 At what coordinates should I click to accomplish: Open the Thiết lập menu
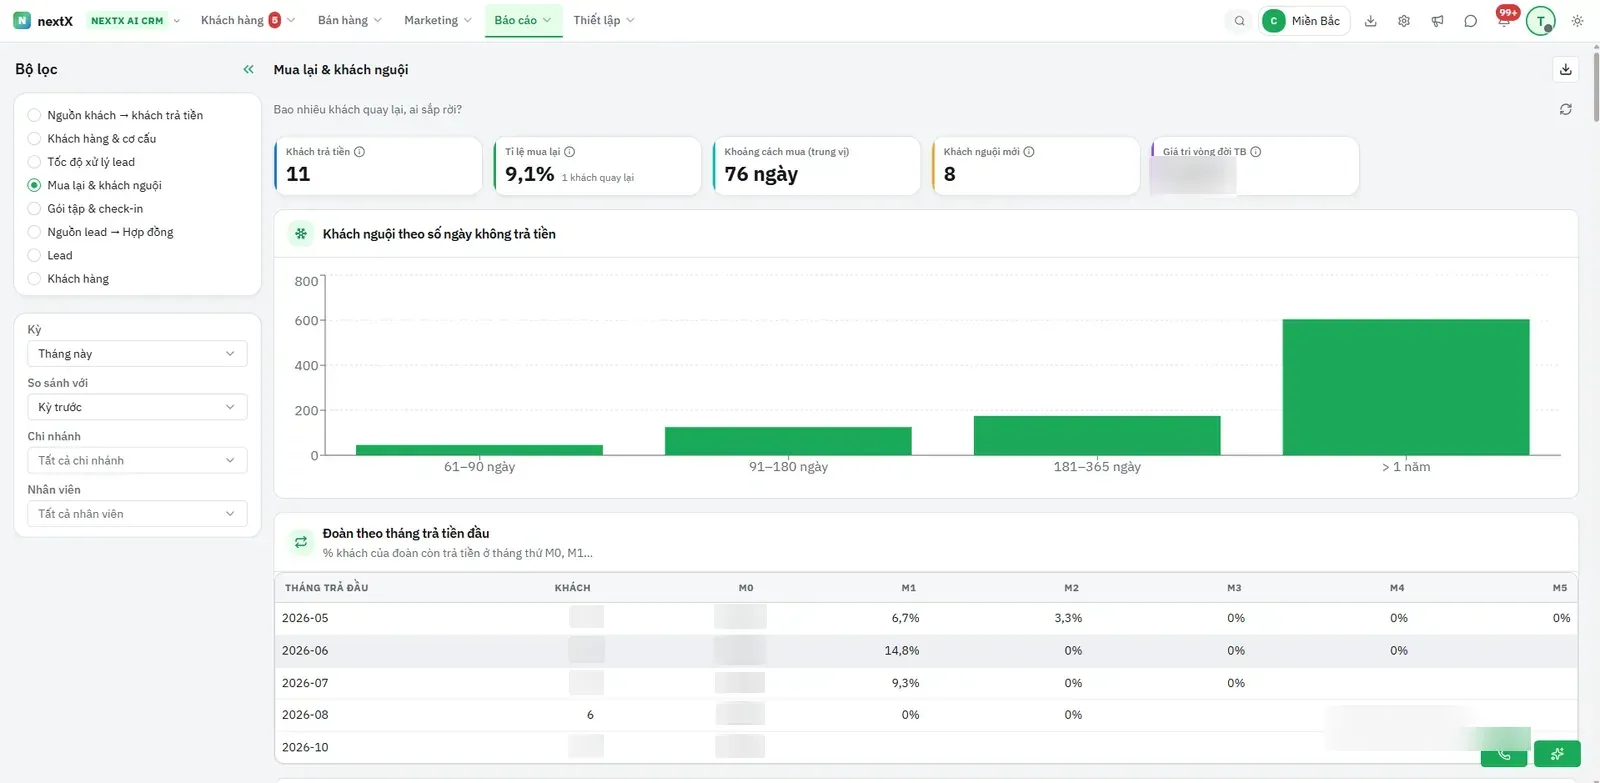click(x=603, y=20)
